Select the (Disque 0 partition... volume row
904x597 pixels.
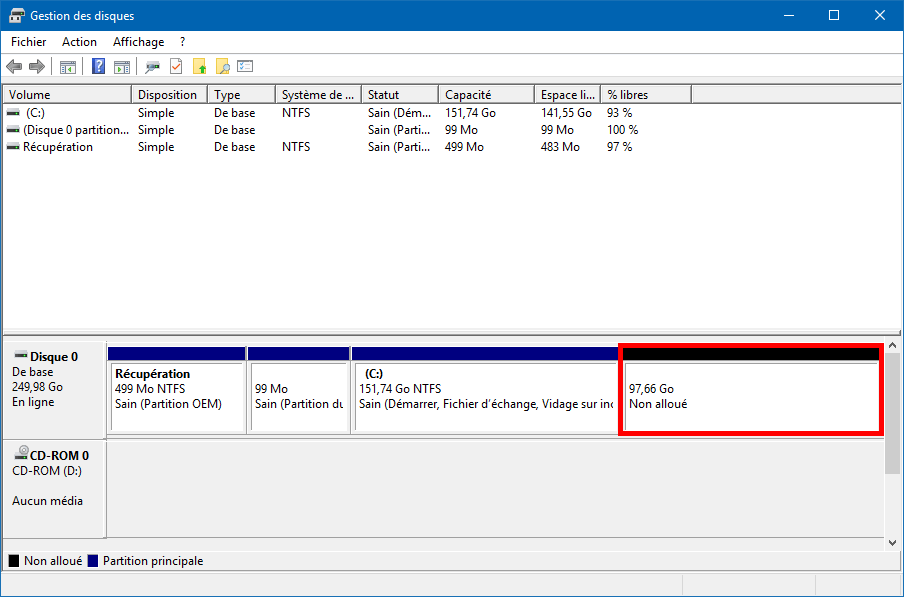coord(76,130)
